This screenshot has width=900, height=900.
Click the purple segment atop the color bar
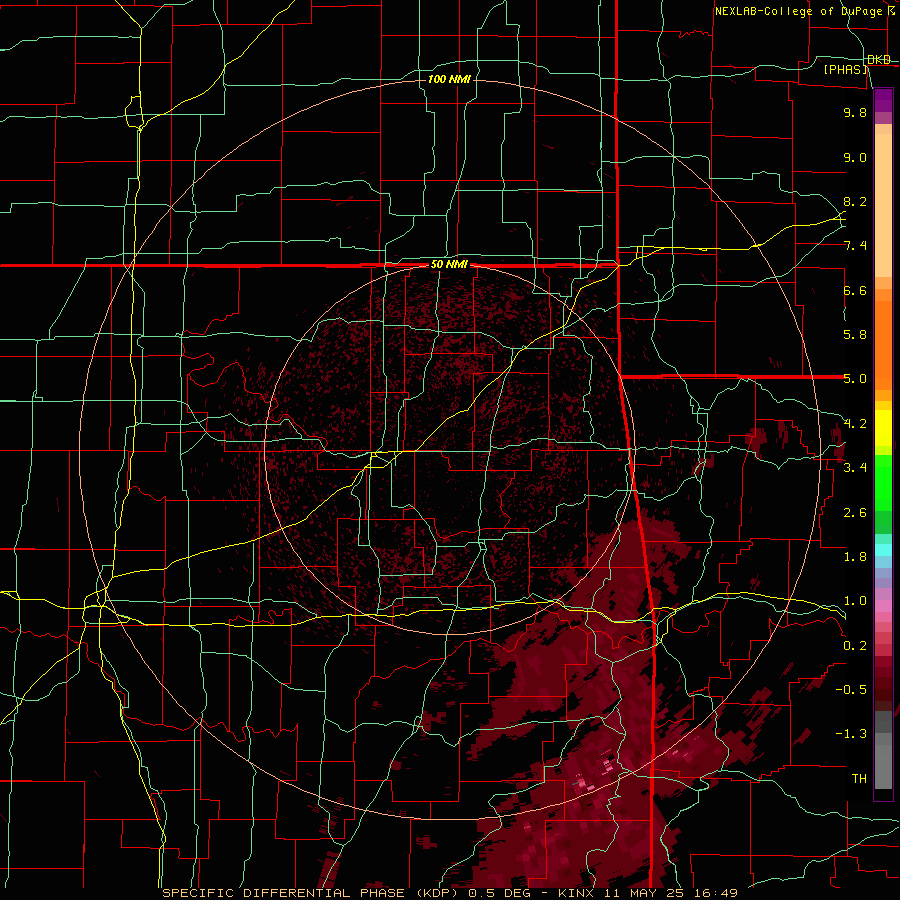[x=883, y=100]
